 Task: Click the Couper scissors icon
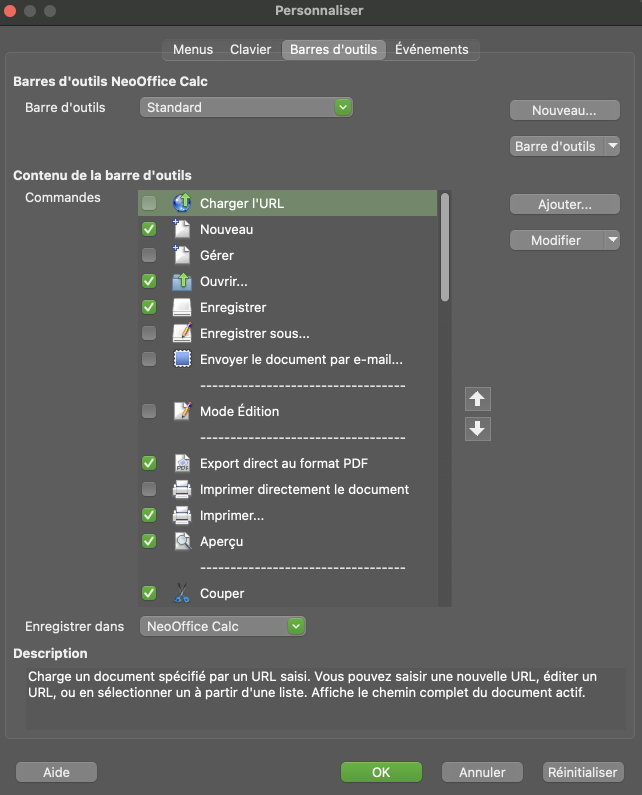[x=181, y=594]
